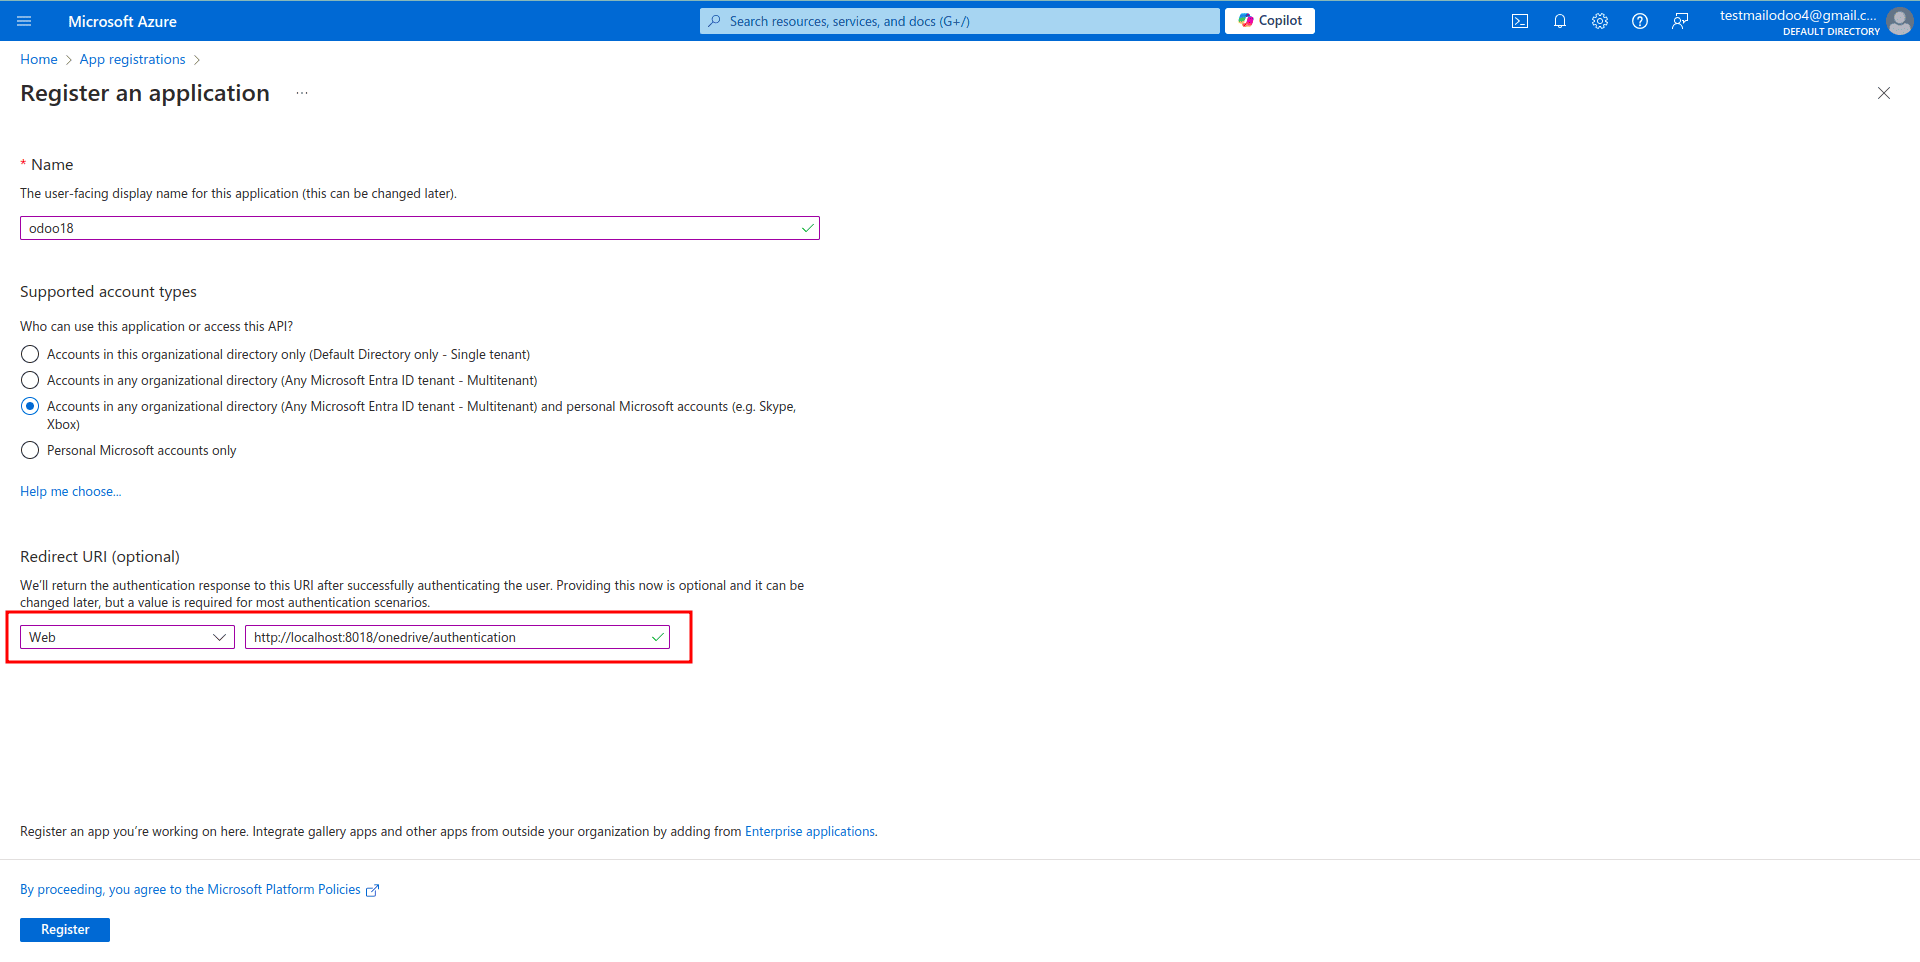Click the feedback icon in header

coord(1679,21)
